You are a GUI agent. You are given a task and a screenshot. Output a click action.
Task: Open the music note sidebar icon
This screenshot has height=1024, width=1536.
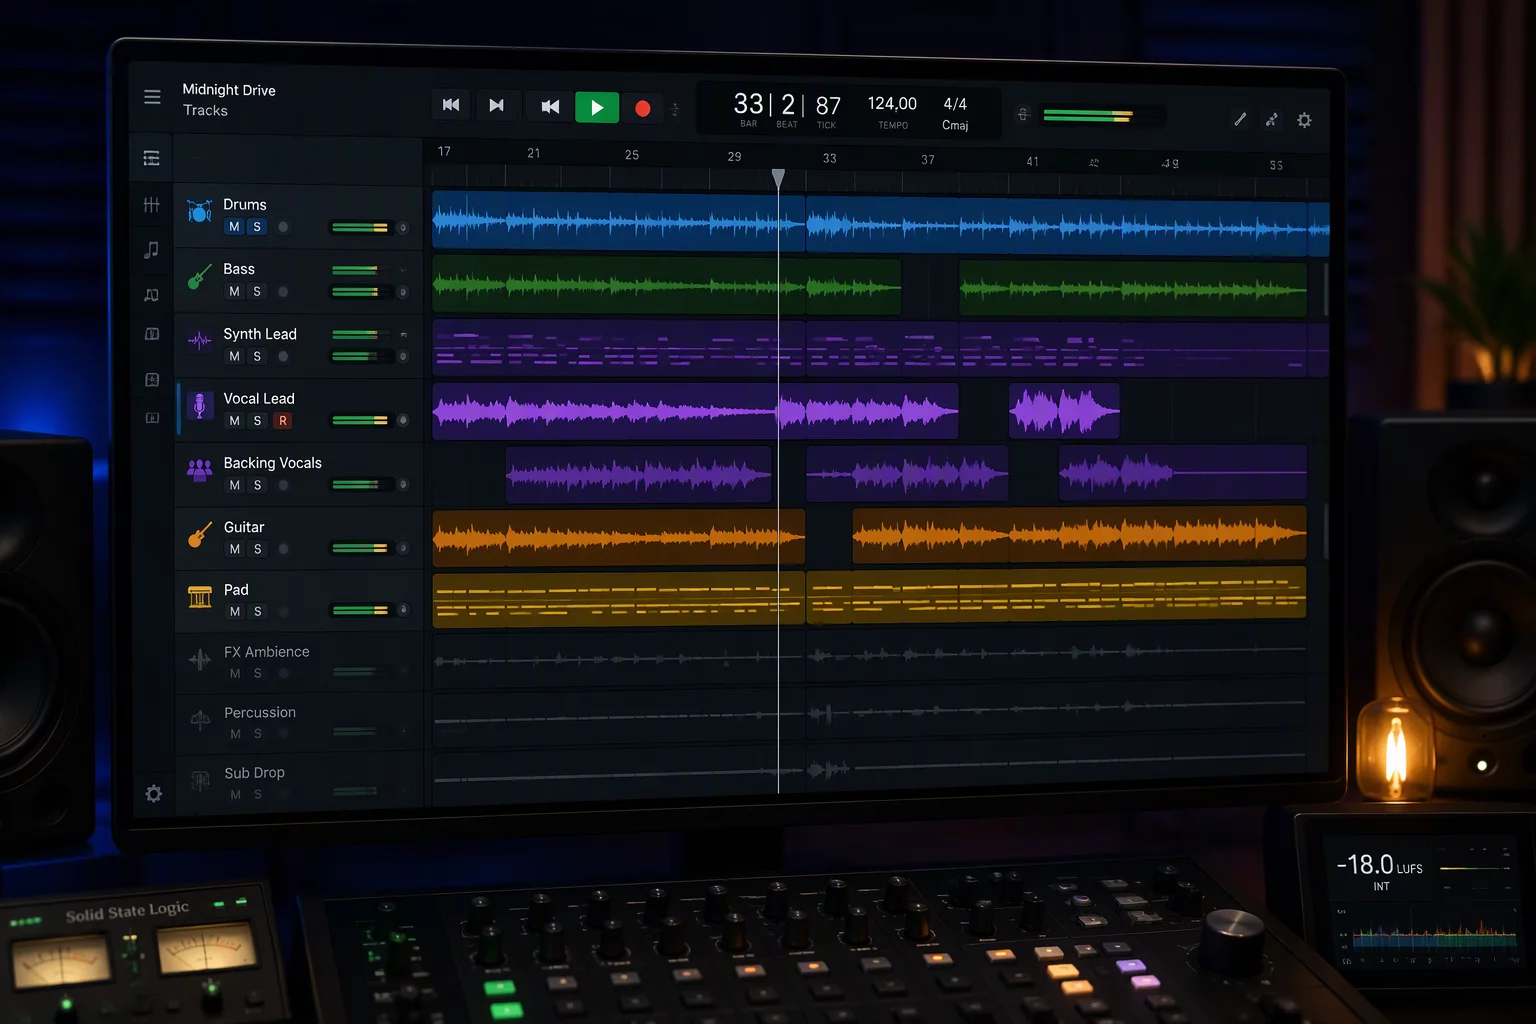[x=152, y=249]
